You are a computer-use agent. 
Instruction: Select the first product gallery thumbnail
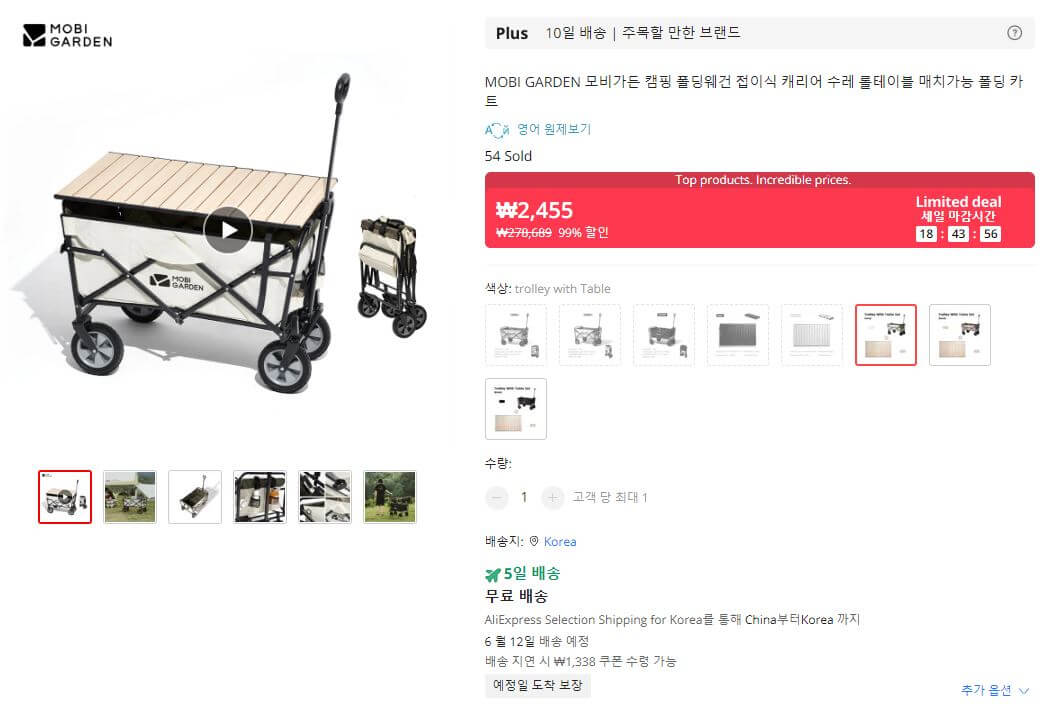click(64, 496)
